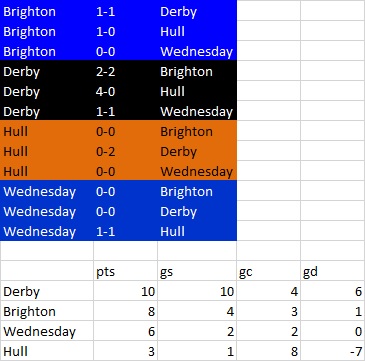This screenshot has width=365, height=361.
Task: Click the 'gs' header cell
Action: (x=197, y=272)
